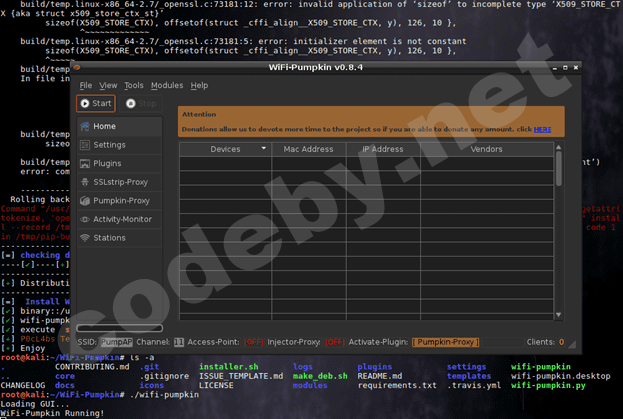Open the Help menu
Screen dimensions: 623x419
[x=199, y=85]
